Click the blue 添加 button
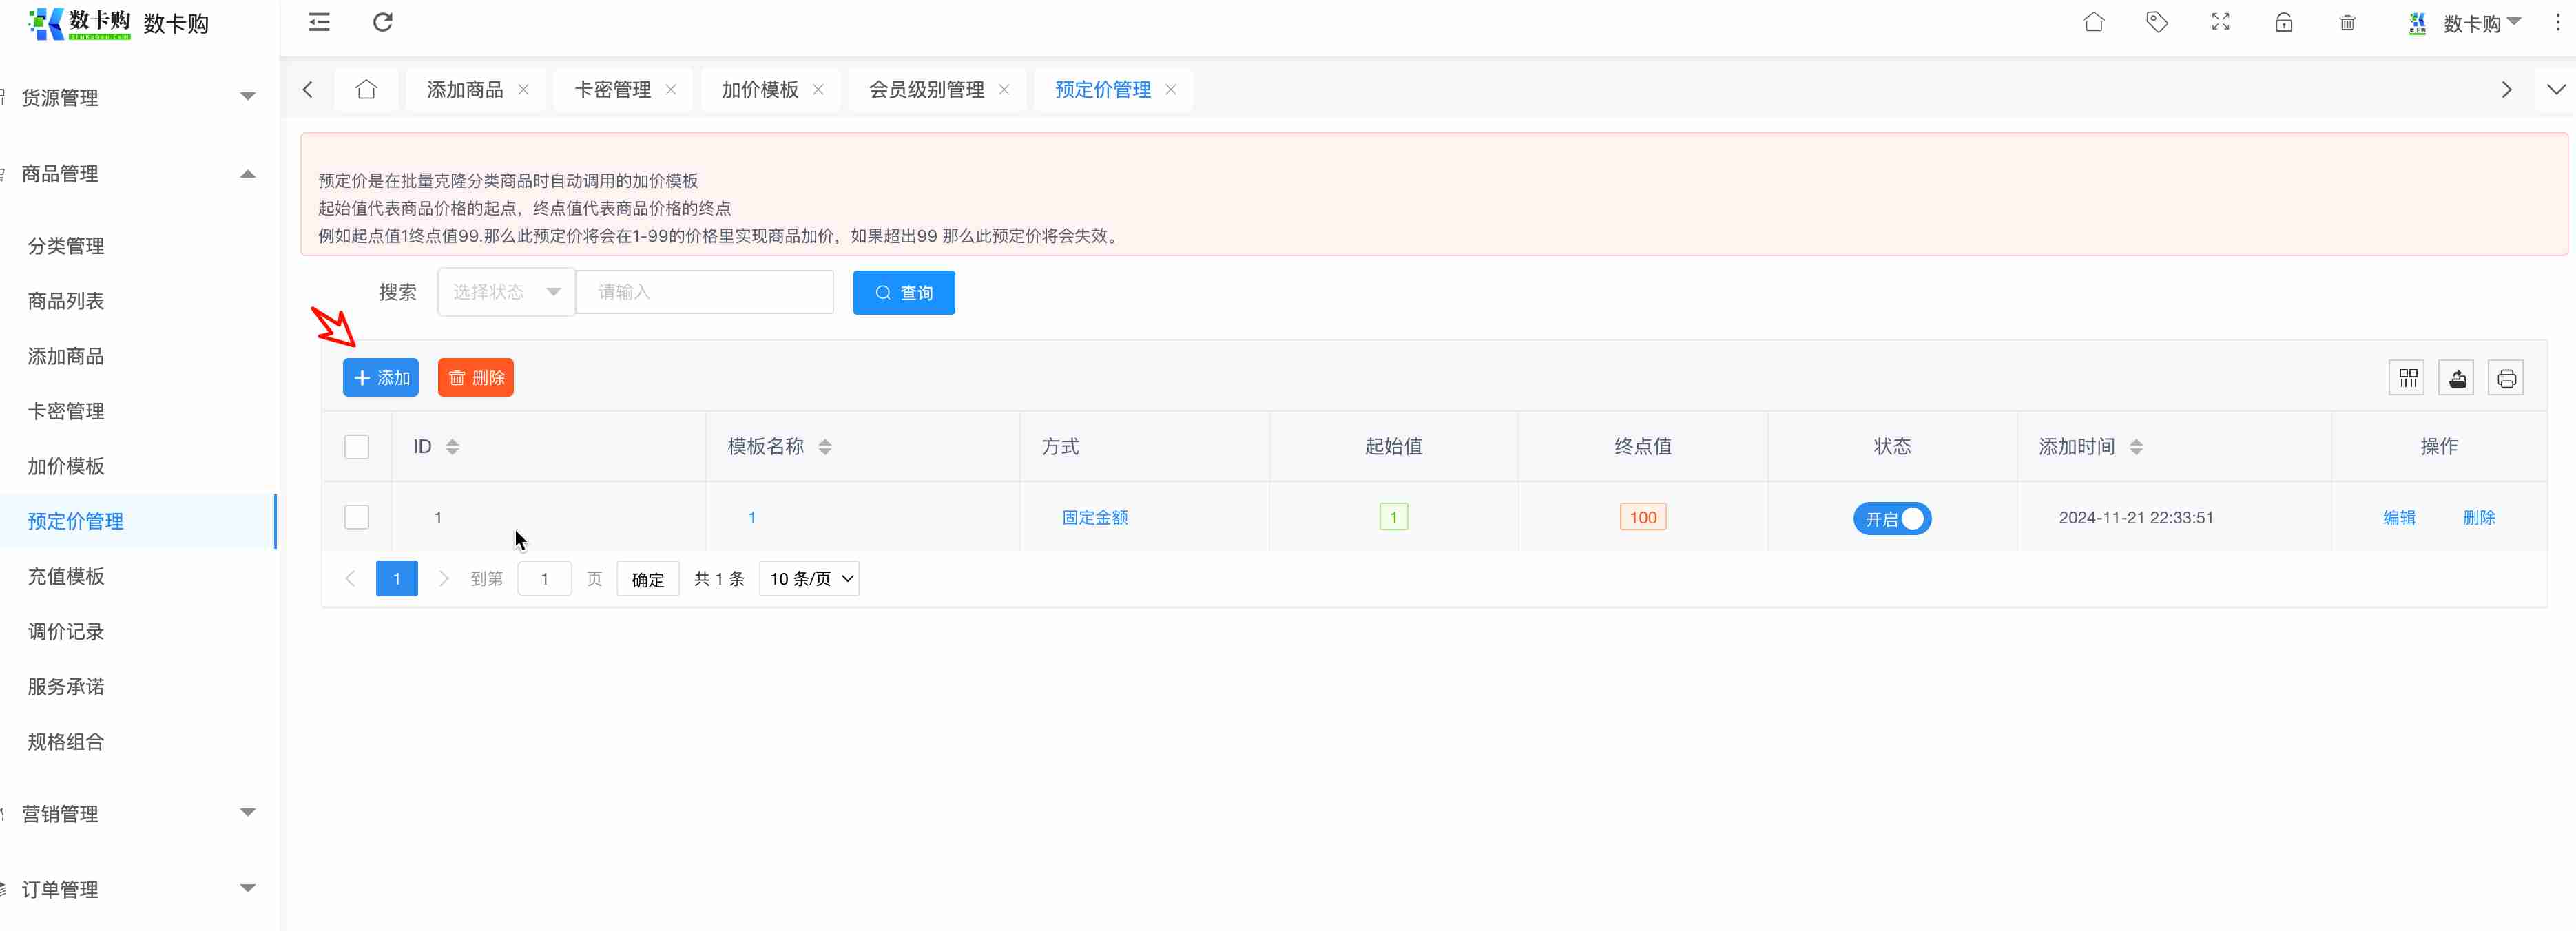This screenshot has width=2576, height=931. point(381,378)
